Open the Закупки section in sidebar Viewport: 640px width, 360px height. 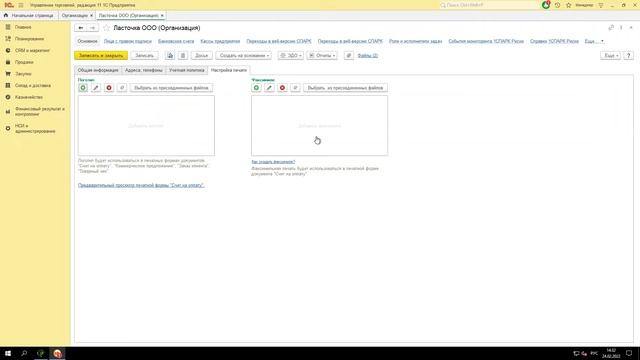point(23,74)
